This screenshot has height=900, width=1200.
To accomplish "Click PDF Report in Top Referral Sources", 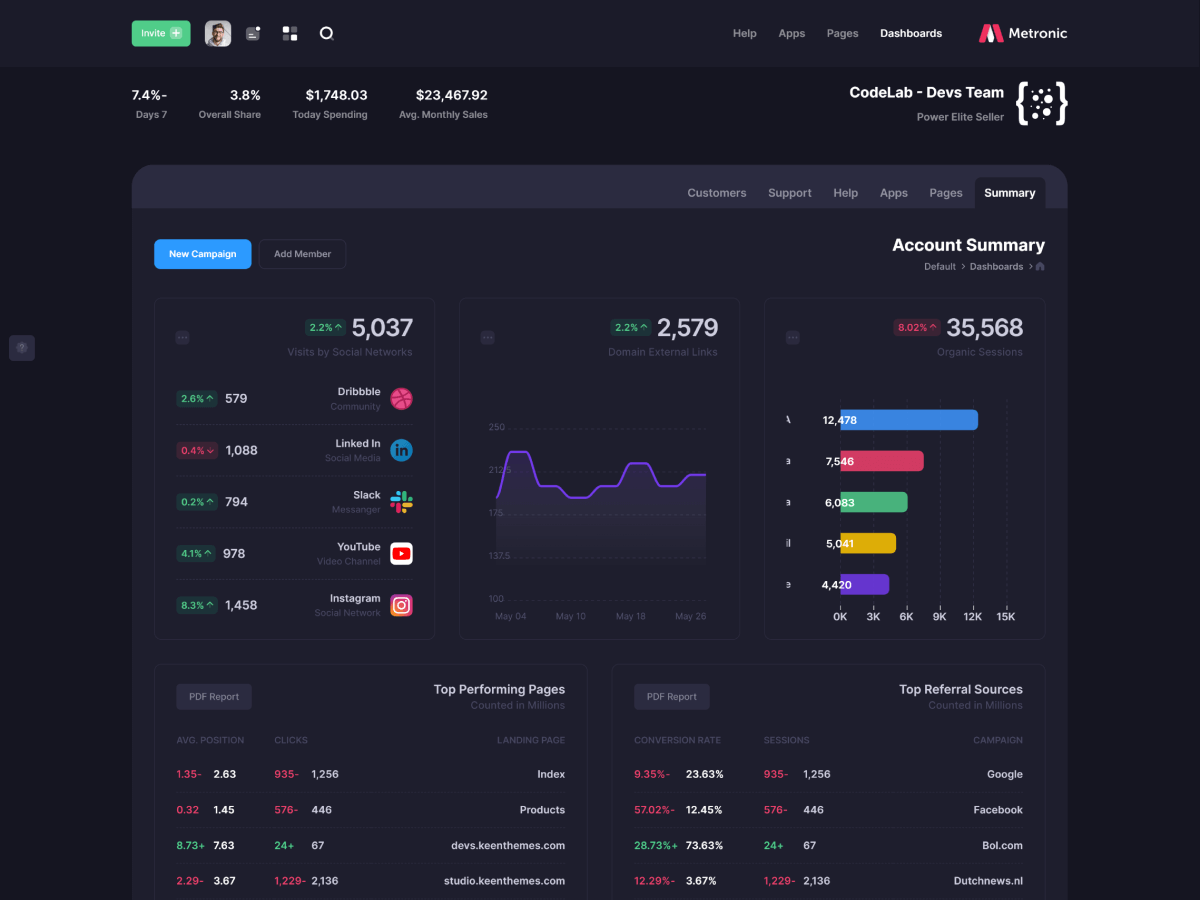I will 671,697.
